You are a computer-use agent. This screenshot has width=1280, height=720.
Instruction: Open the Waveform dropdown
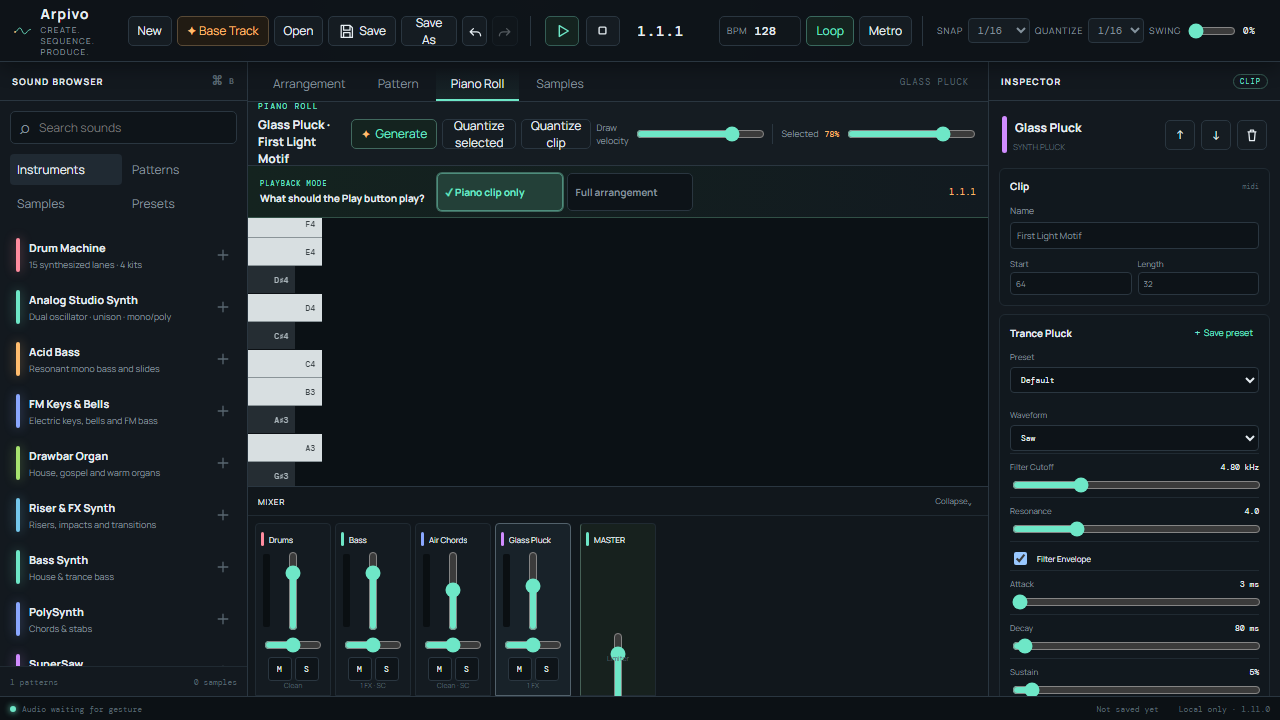(1134, 438)
